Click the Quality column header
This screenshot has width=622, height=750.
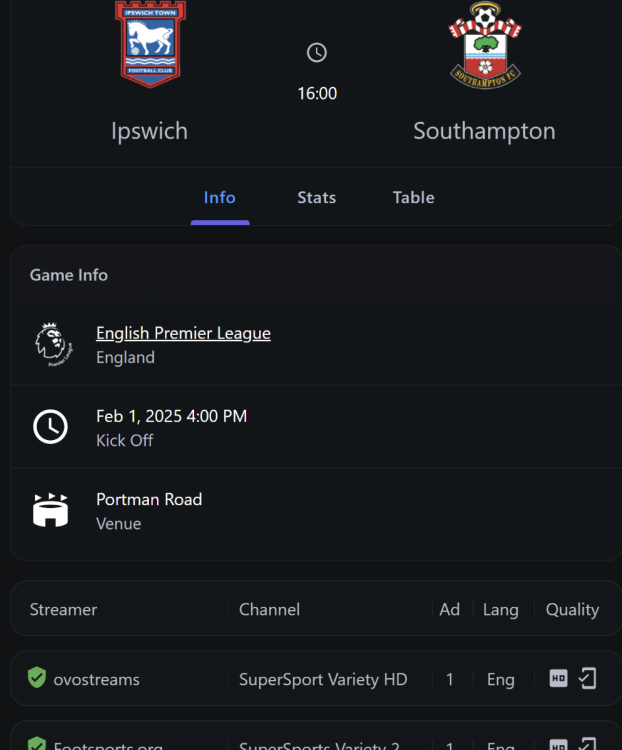click(572, 609)
